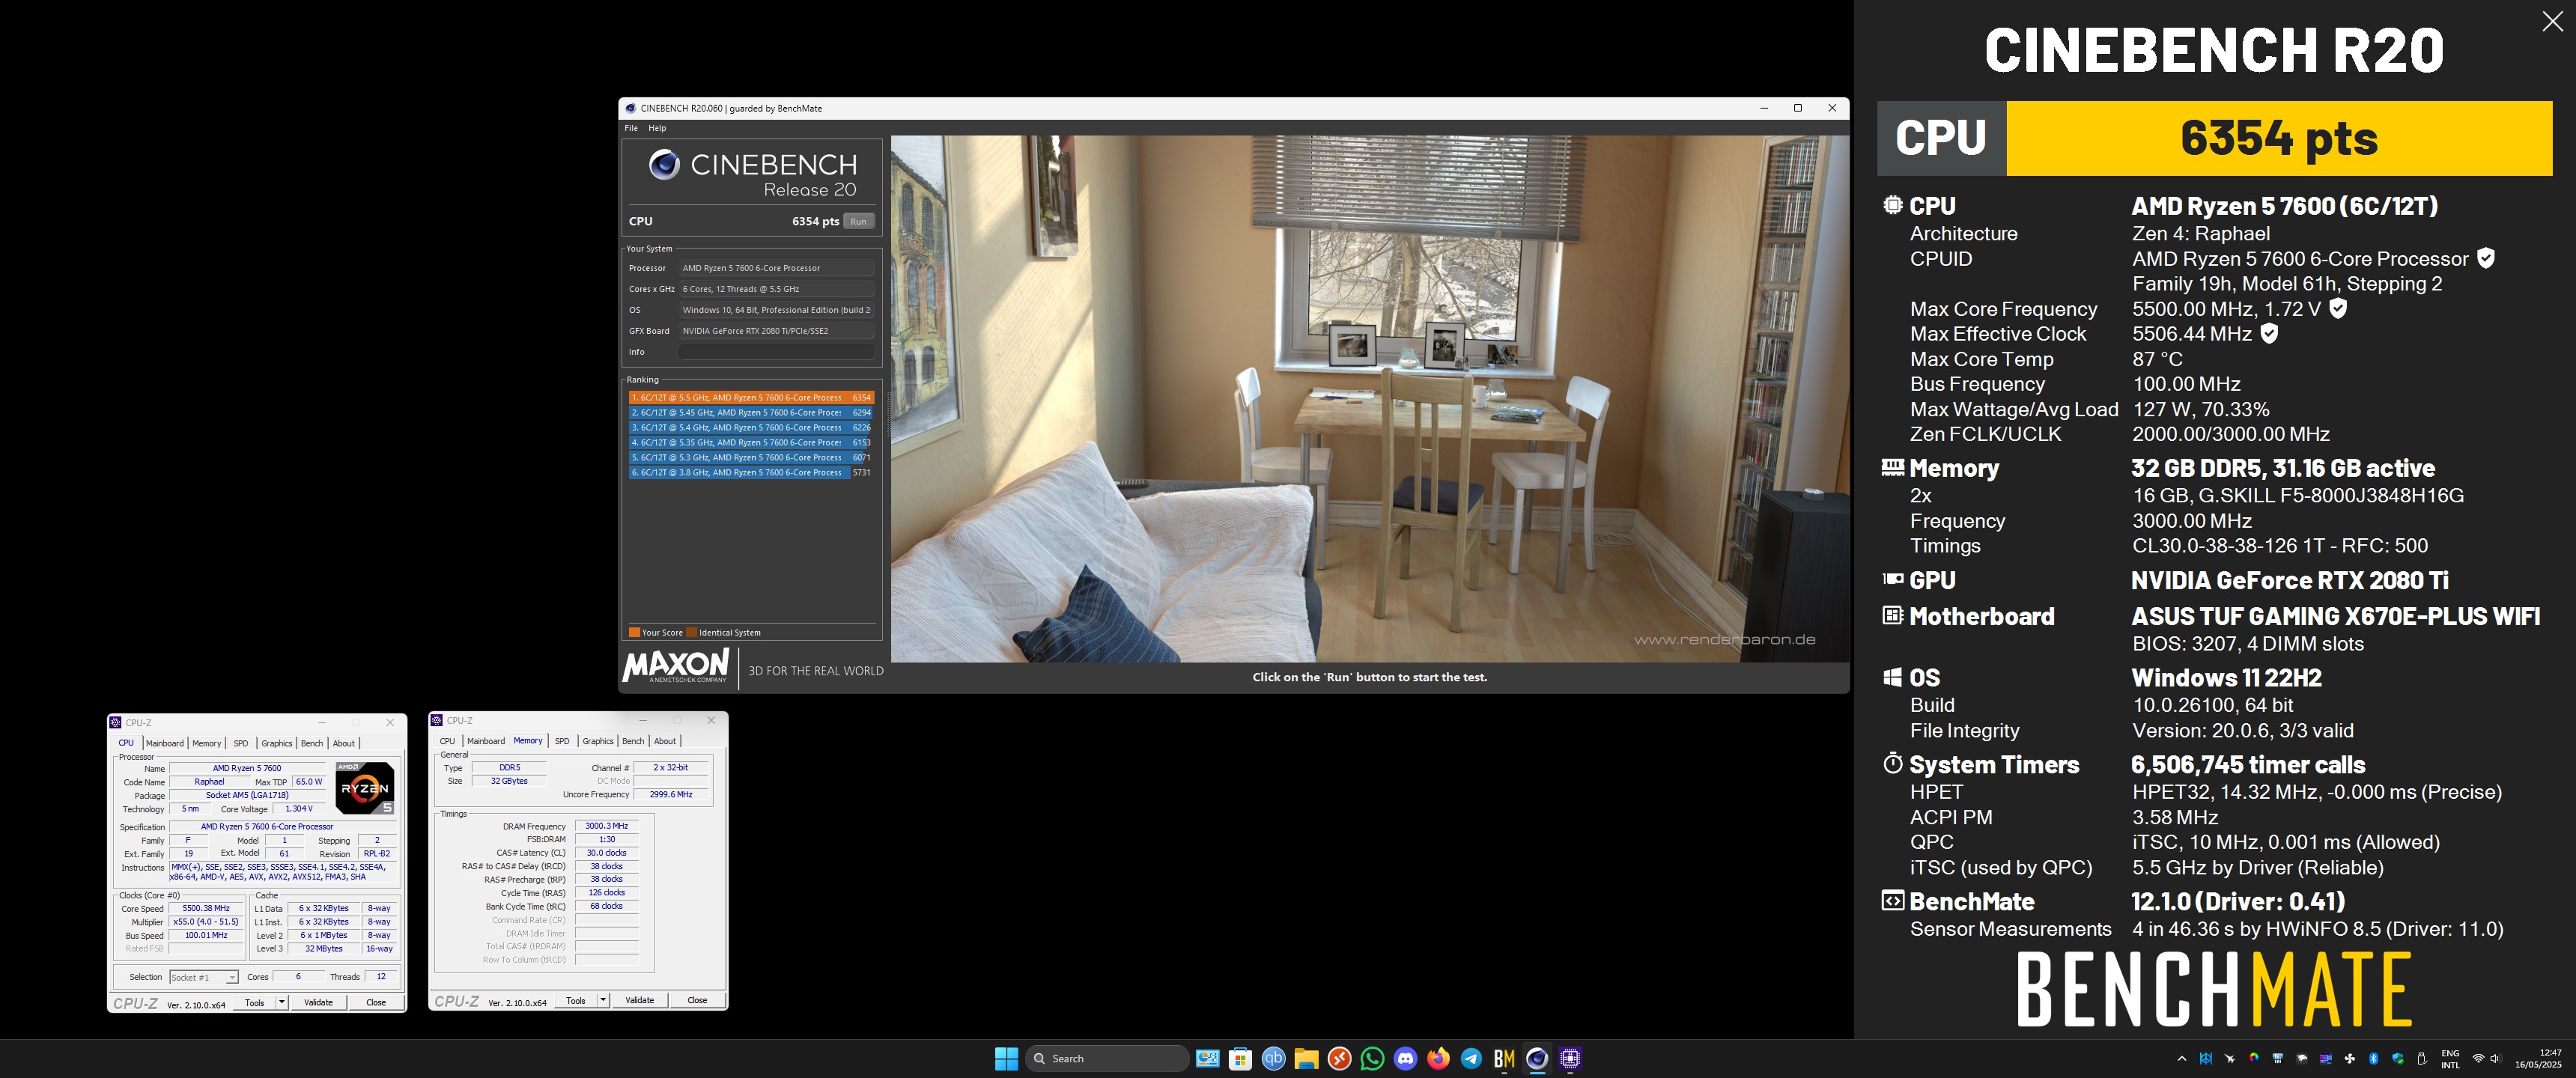Switch to SPD tab in right CPU-Z
The height and width of the screenshot is (1078, 2576).
point(562,741)
